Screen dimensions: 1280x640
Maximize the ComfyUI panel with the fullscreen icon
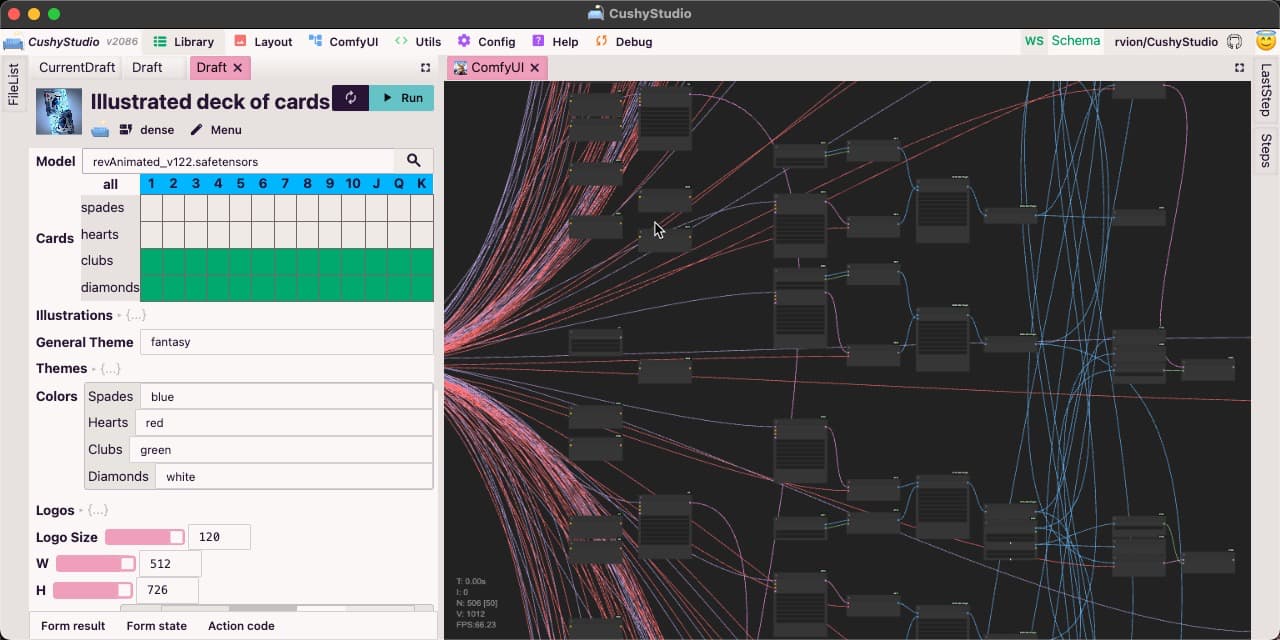(1240, 68)
